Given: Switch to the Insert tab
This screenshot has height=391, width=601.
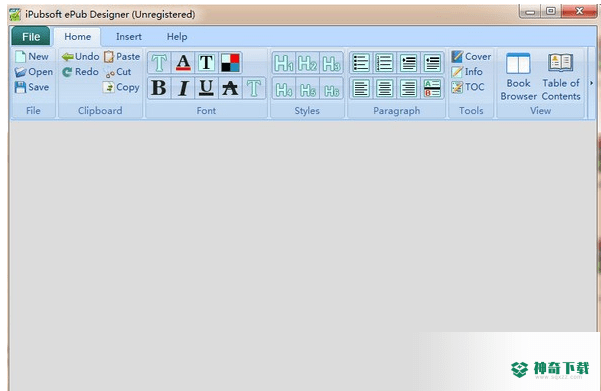Looking at the screenshot, I should pos(129,37).
